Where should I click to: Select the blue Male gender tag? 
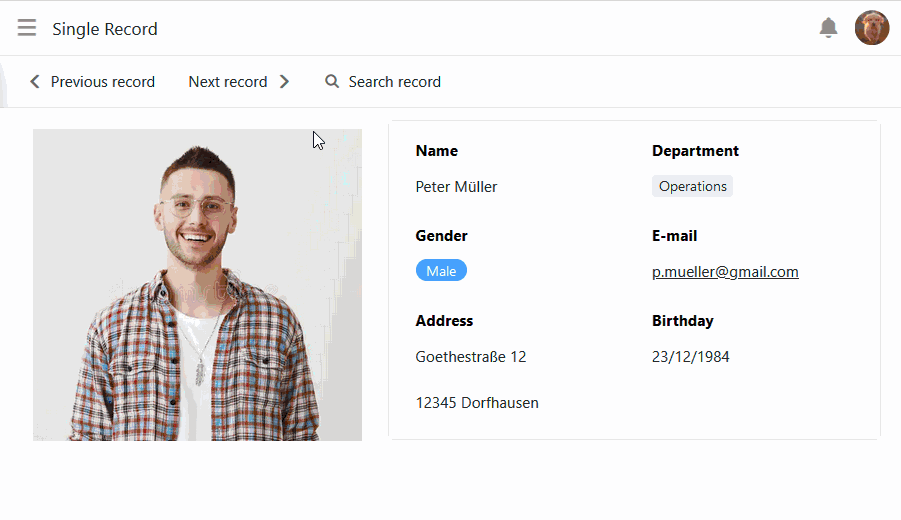441,271
